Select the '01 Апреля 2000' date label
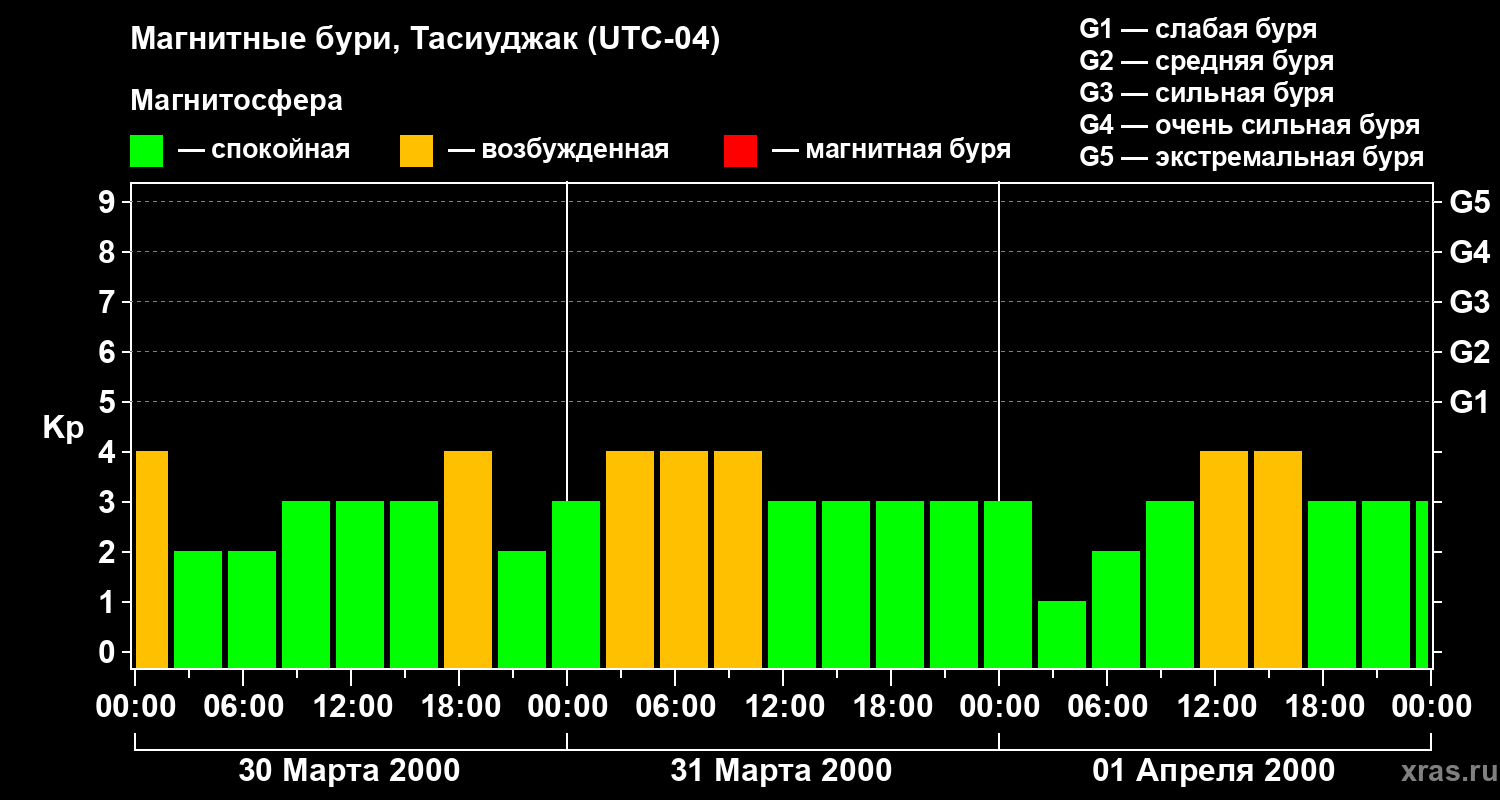Viewport: 1500px width, 800px height. click(1213, 771)
